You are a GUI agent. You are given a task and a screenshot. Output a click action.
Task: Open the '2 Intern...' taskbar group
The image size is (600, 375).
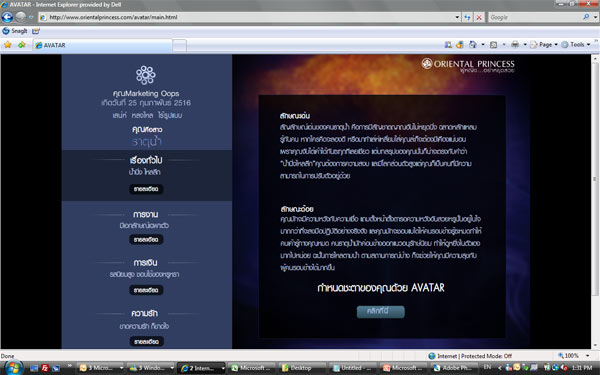[202, 368]
